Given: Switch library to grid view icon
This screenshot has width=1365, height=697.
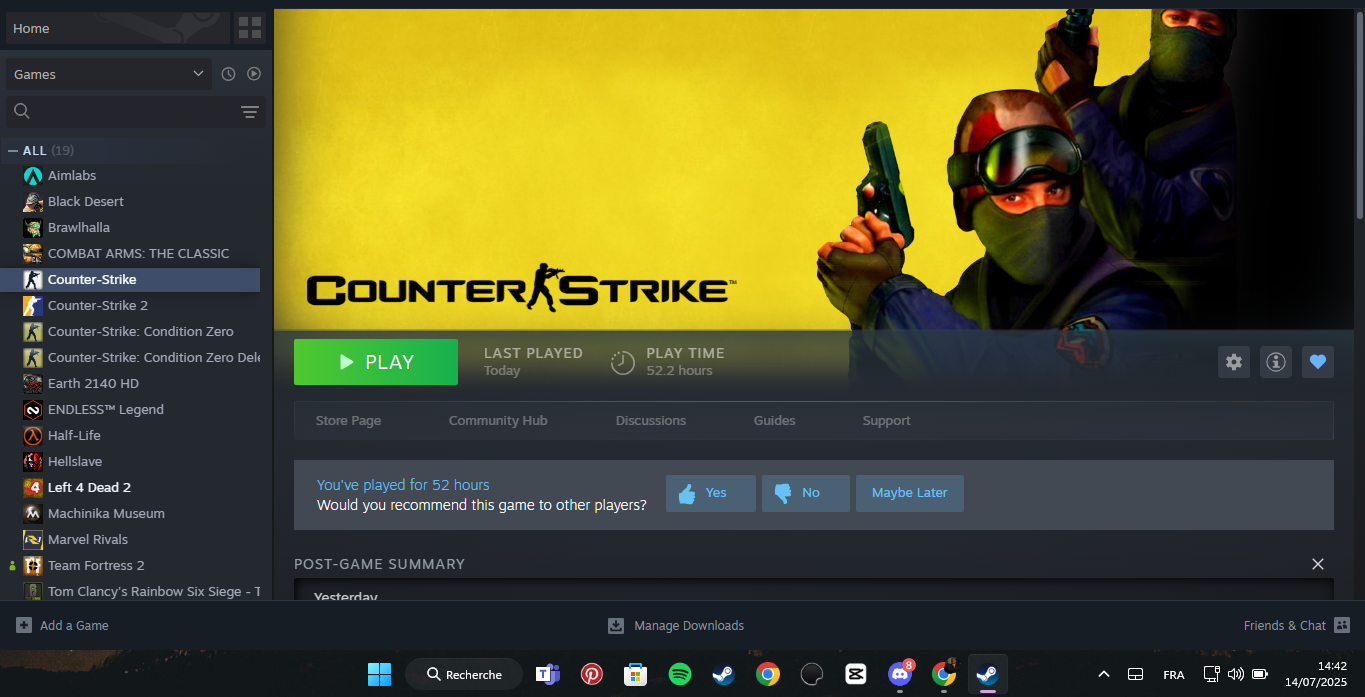Looking at the screenshot, I should 250,28.
